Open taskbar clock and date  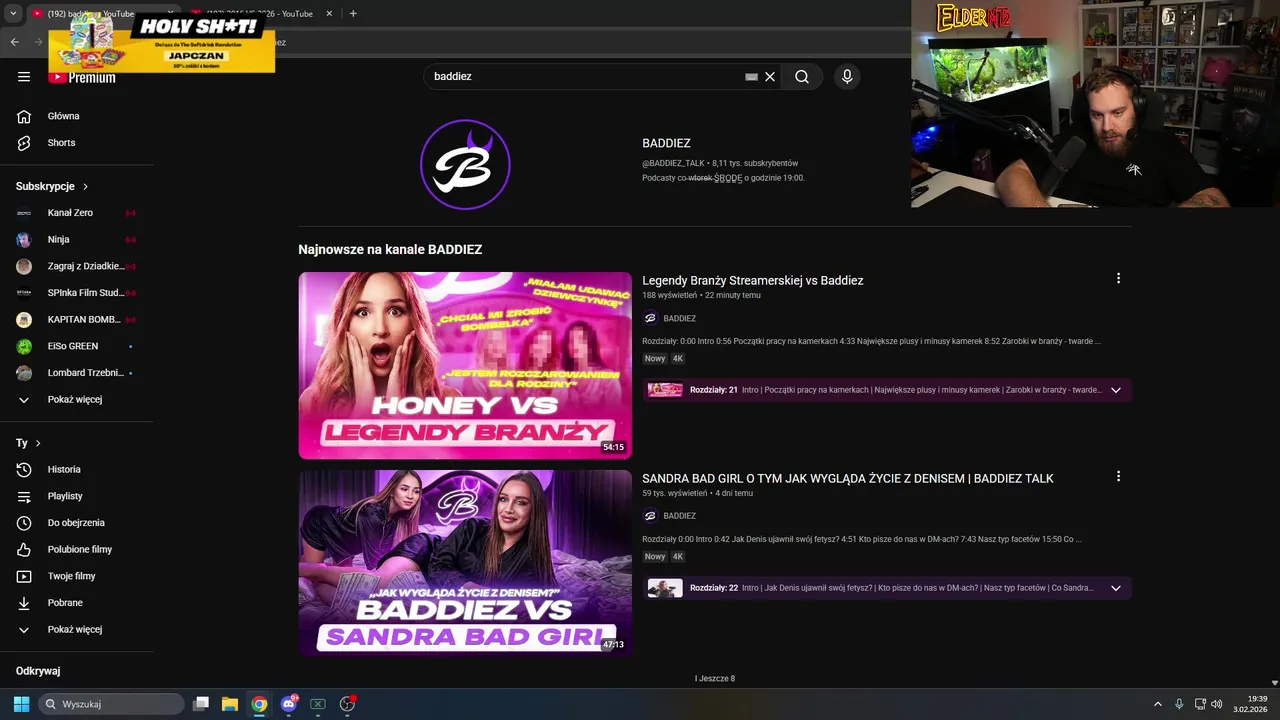[1250, 704]
